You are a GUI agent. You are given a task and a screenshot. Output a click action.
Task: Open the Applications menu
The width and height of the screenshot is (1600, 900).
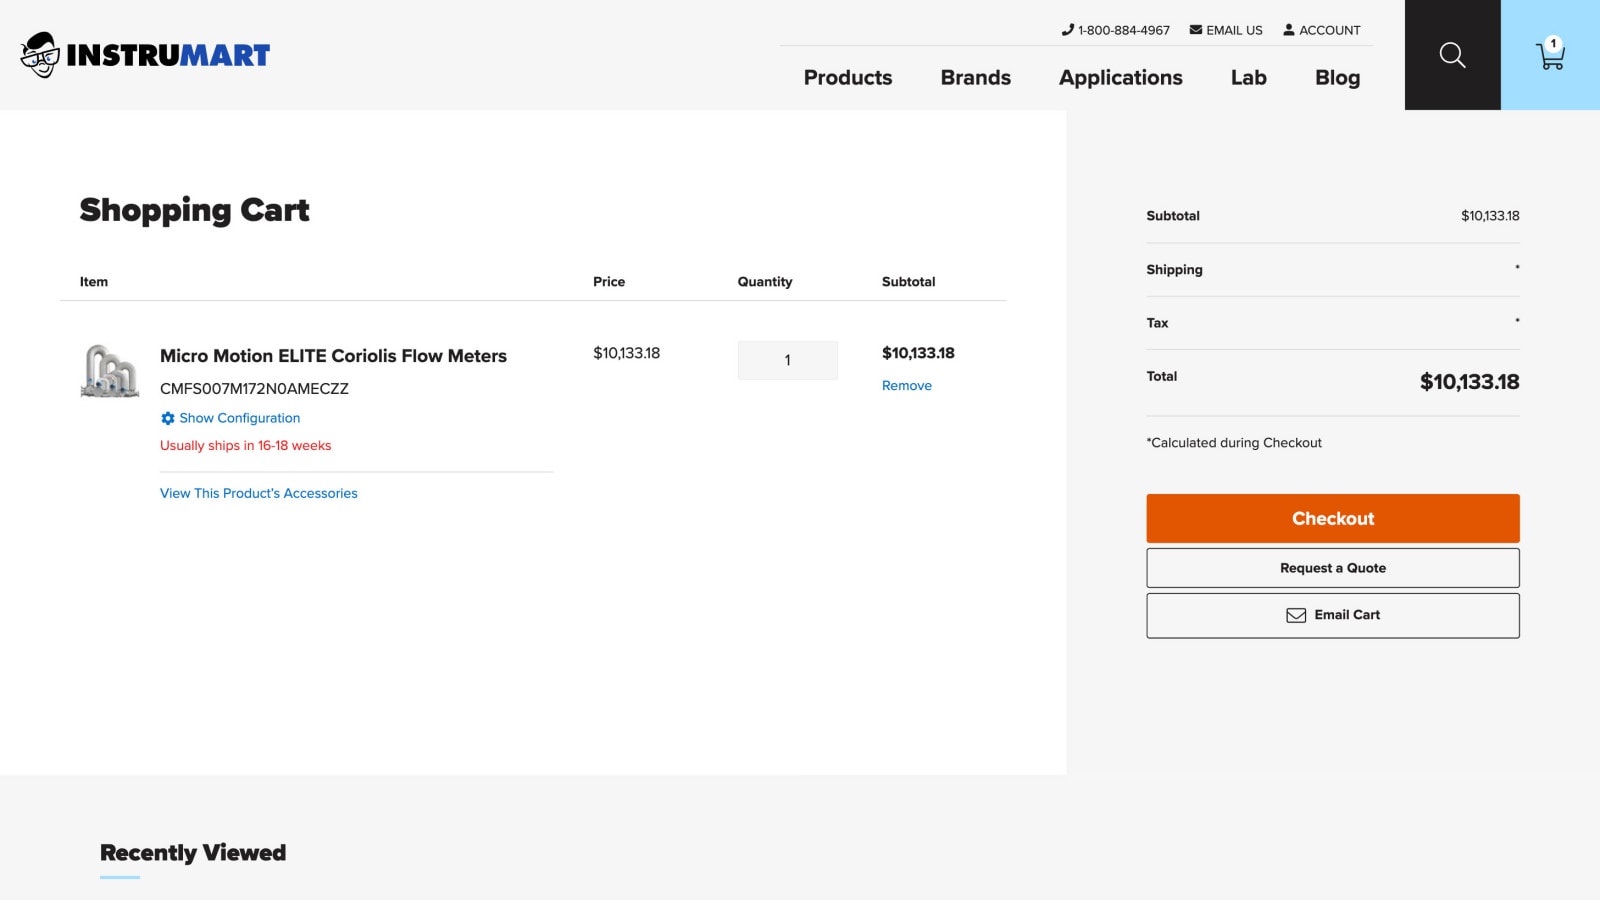click(1121, 78)
